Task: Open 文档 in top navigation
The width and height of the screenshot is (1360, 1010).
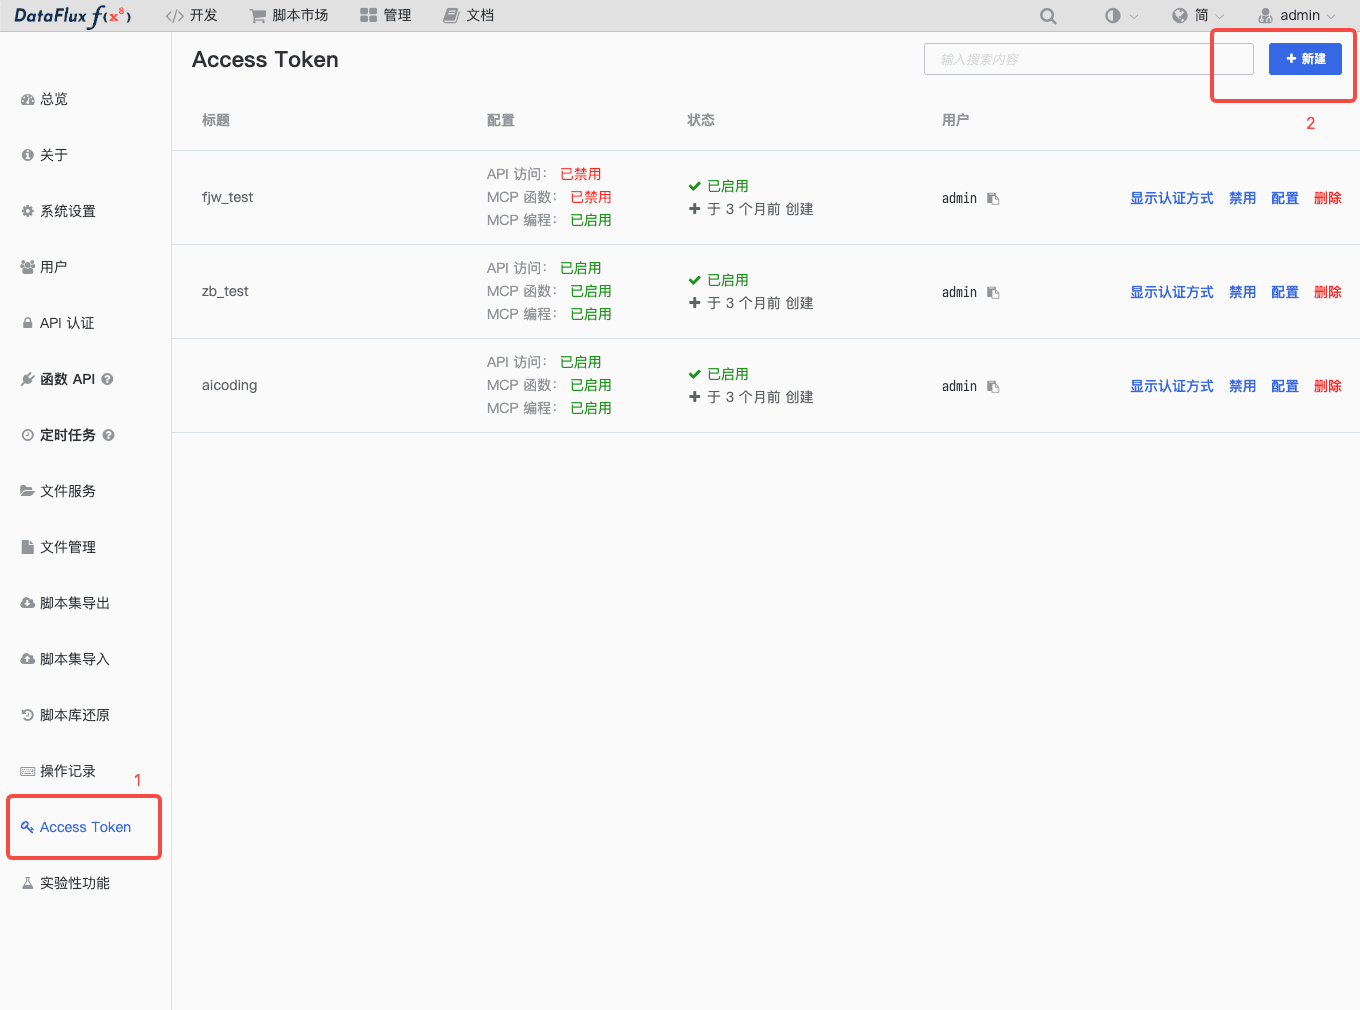Action: pos(469,16)
